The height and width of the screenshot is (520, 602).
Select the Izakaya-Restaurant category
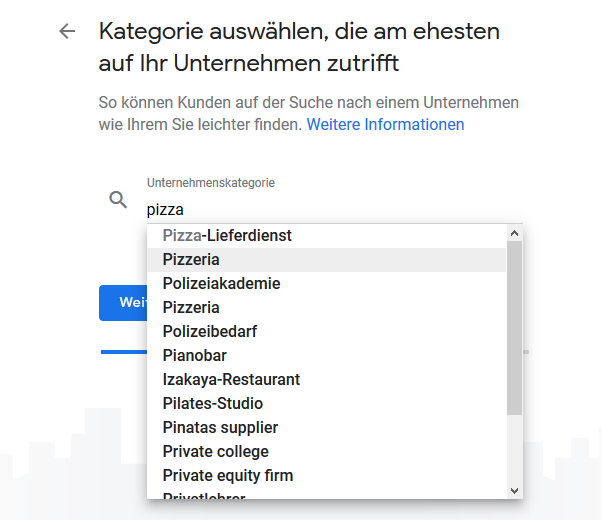[x=231, y=380]
